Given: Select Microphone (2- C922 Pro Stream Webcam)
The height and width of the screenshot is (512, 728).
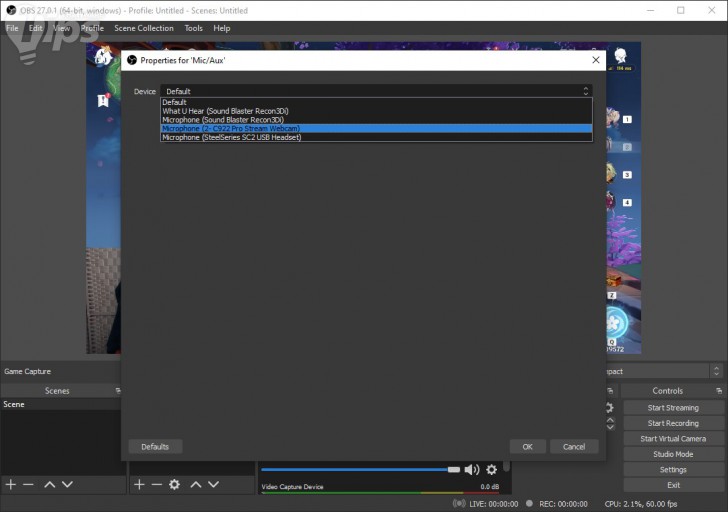Looking at the screenshot, I should pyautogui.click(x=376, y=129).
